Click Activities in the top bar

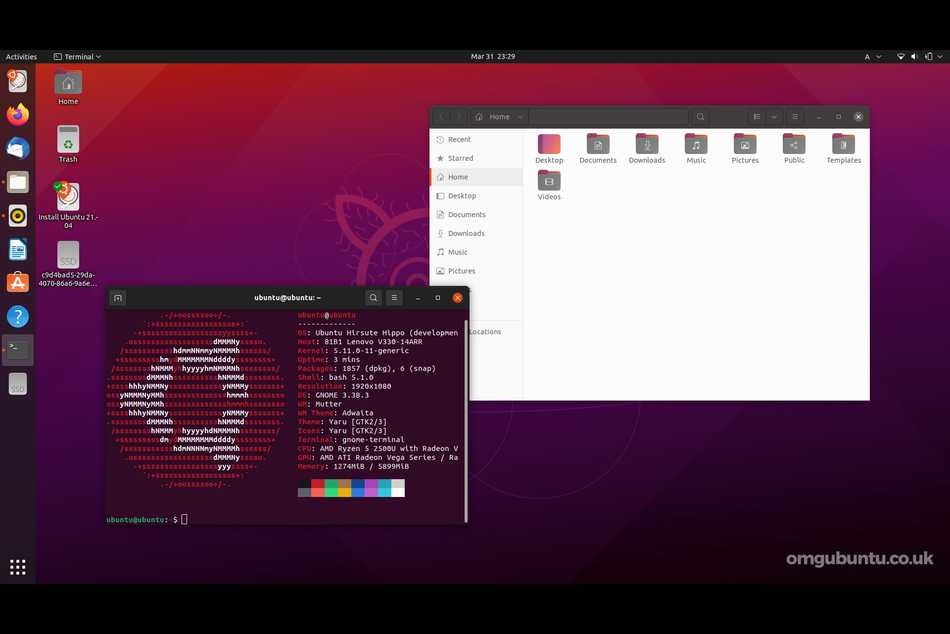click(21, 57)
